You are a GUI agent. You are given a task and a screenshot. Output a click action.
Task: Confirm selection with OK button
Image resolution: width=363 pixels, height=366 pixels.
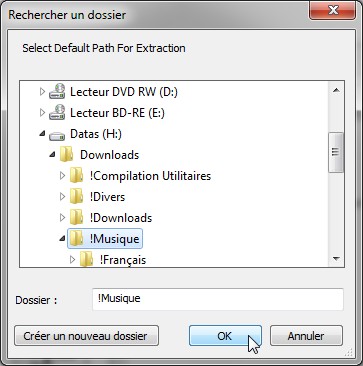[x=225, y=336]
